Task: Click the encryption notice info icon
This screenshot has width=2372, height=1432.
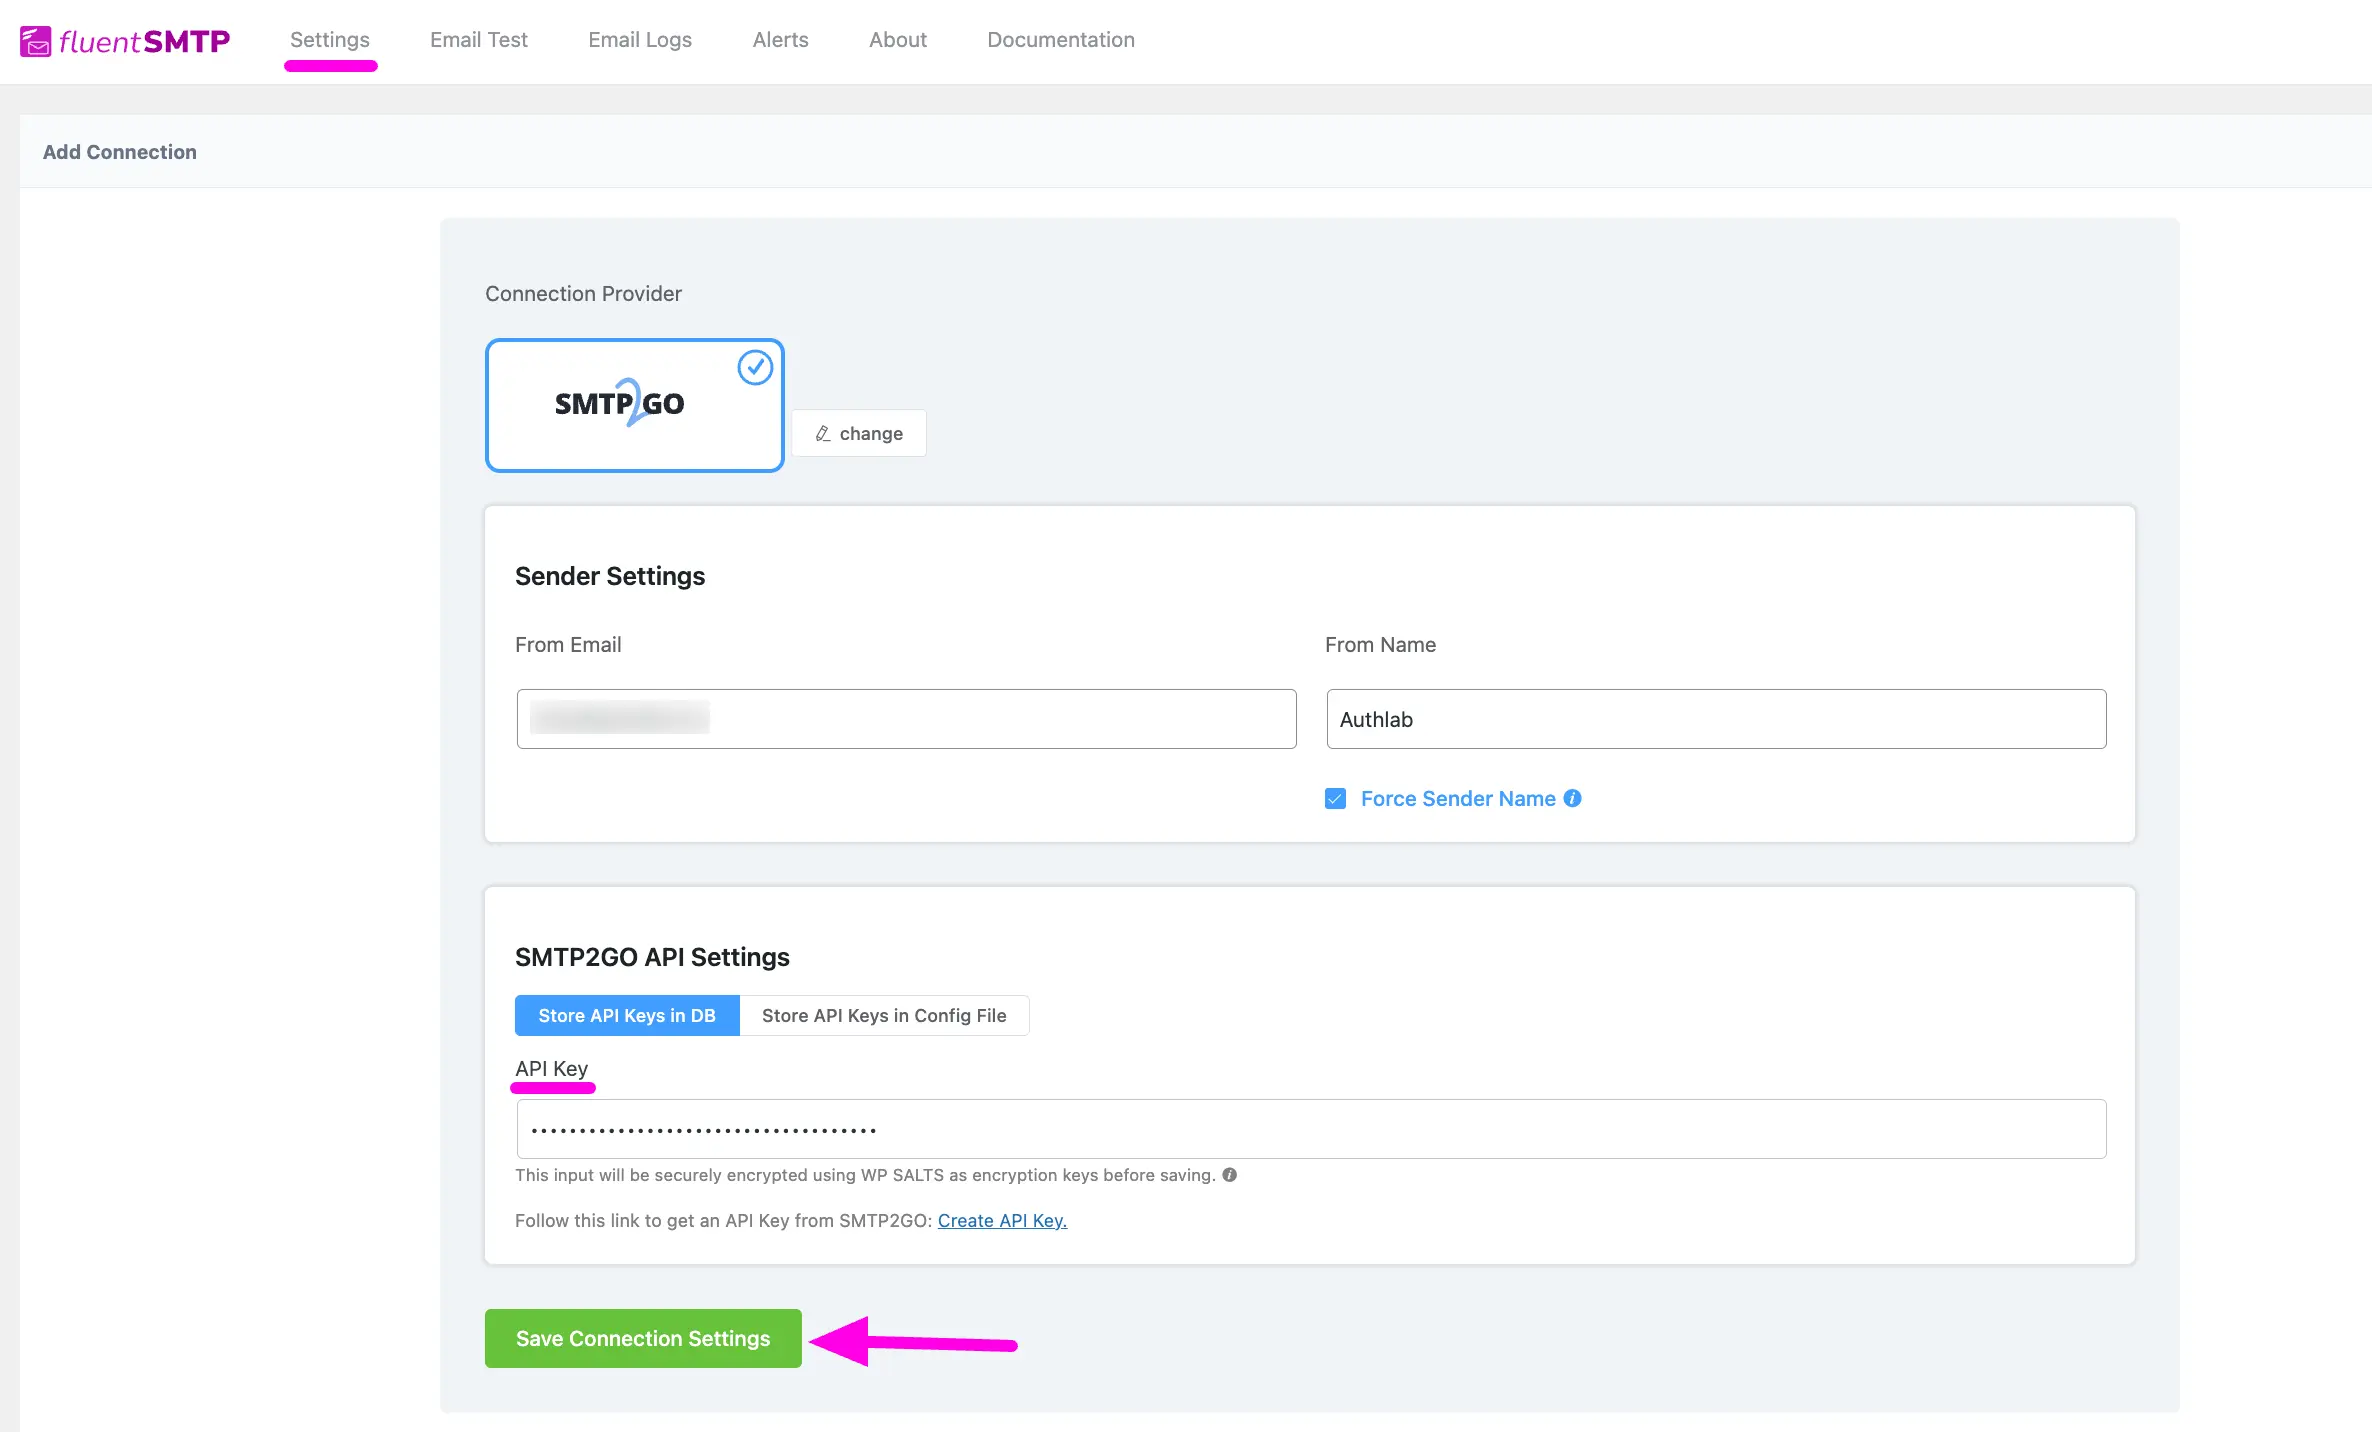Action: click(1229, 1175)
